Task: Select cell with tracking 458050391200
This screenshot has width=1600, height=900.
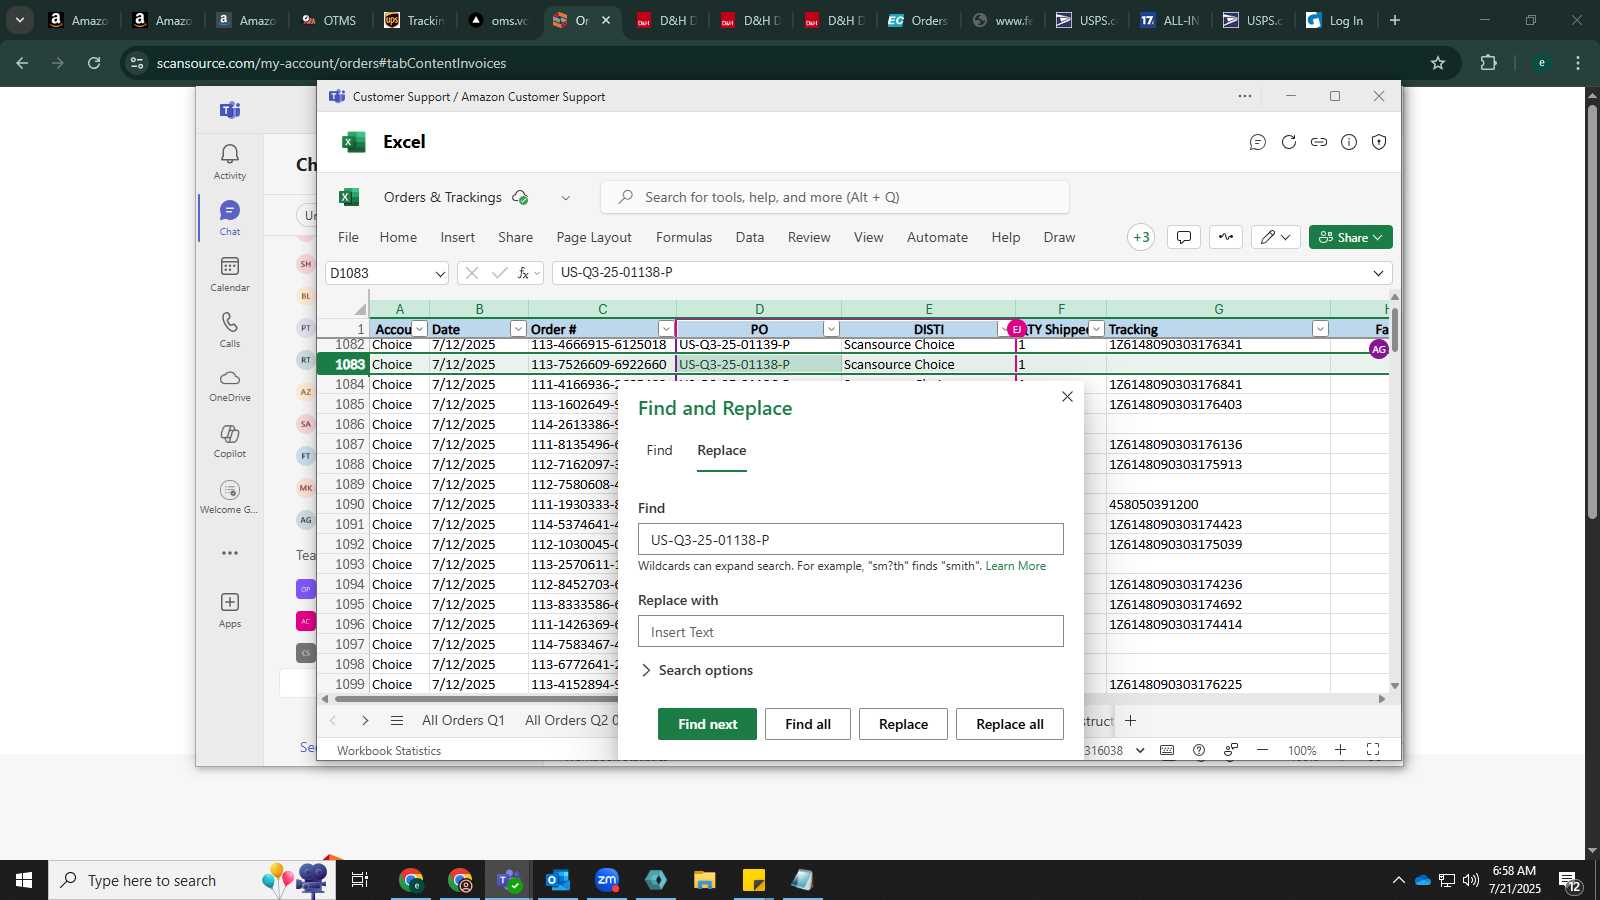Action: click(1218, 504)
